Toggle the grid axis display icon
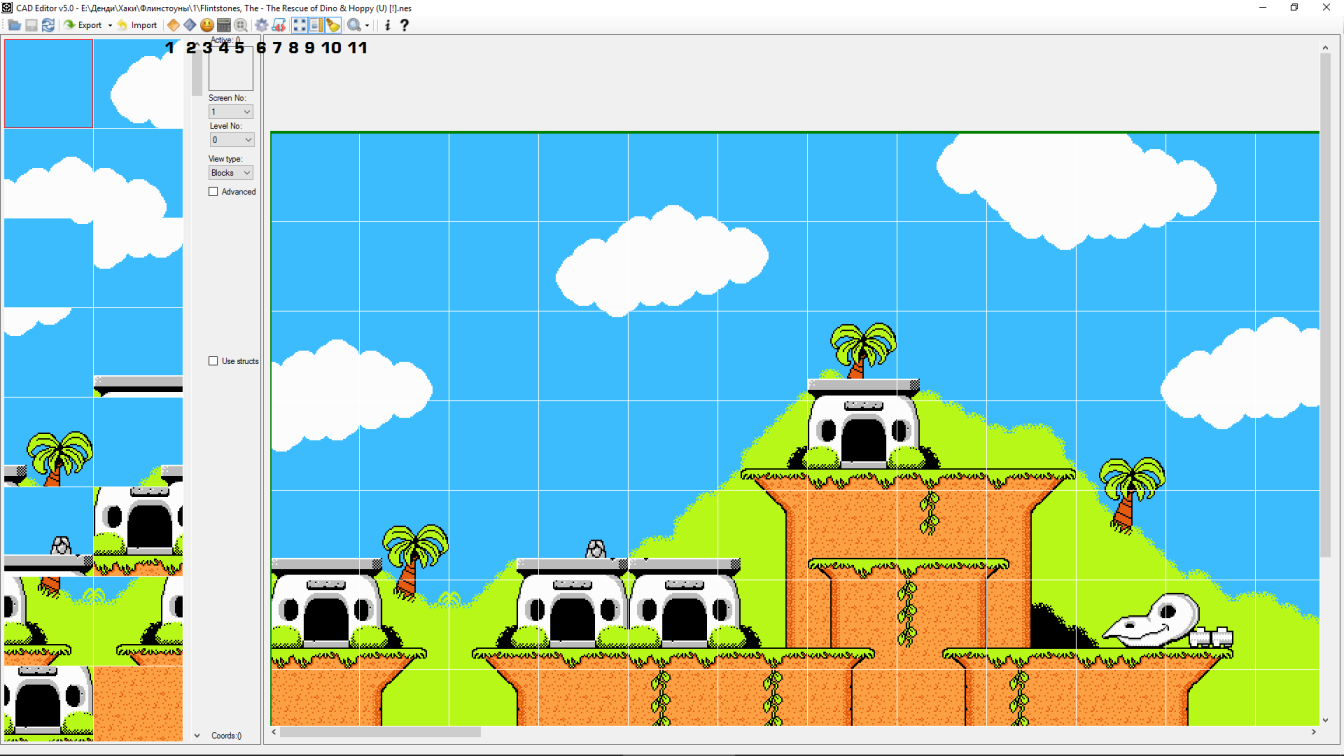The width and height of the screenshot is (1344, 756). [x=299, y=25]
